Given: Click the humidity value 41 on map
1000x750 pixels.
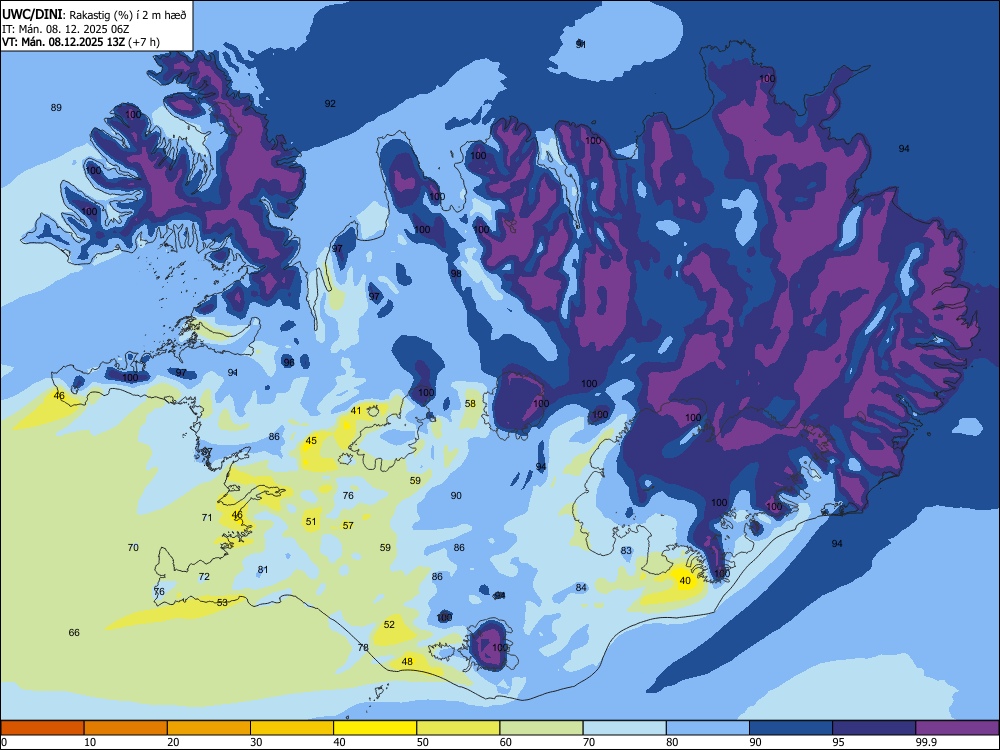Looking at the screenshot, I should tap(356, 411).
